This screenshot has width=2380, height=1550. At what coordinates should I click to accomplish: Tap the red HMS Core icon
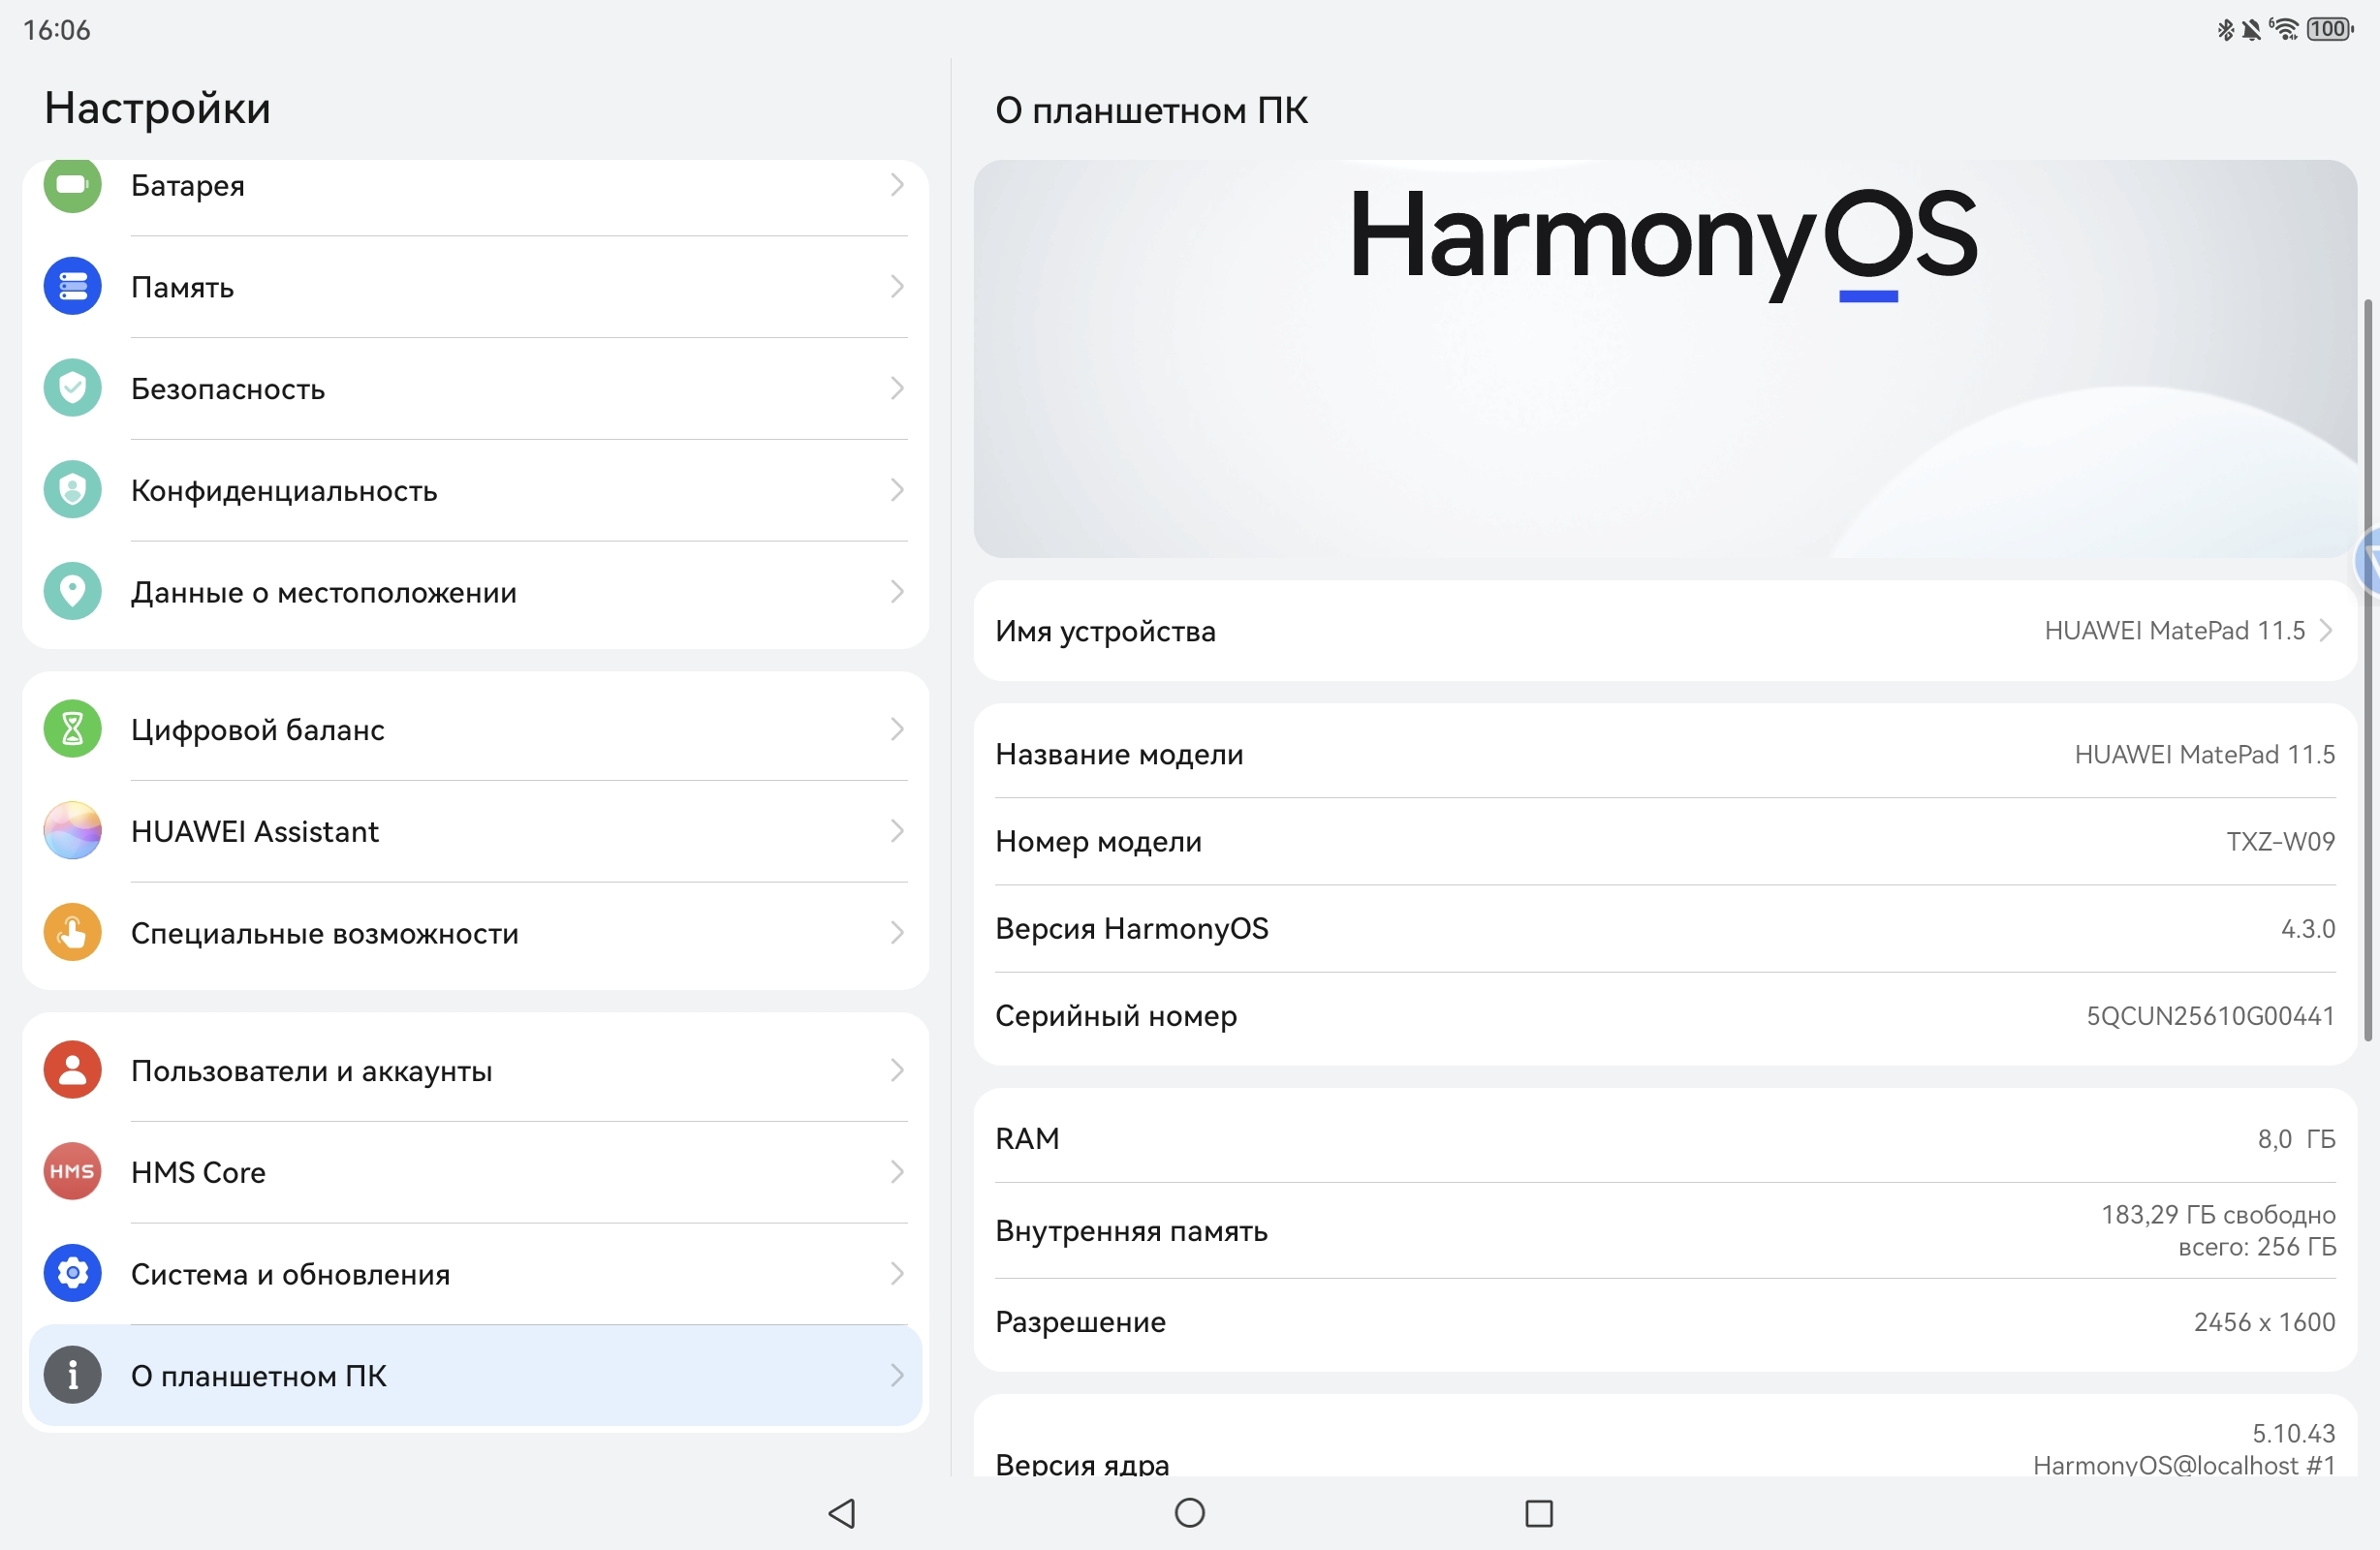coord(72,1172)
